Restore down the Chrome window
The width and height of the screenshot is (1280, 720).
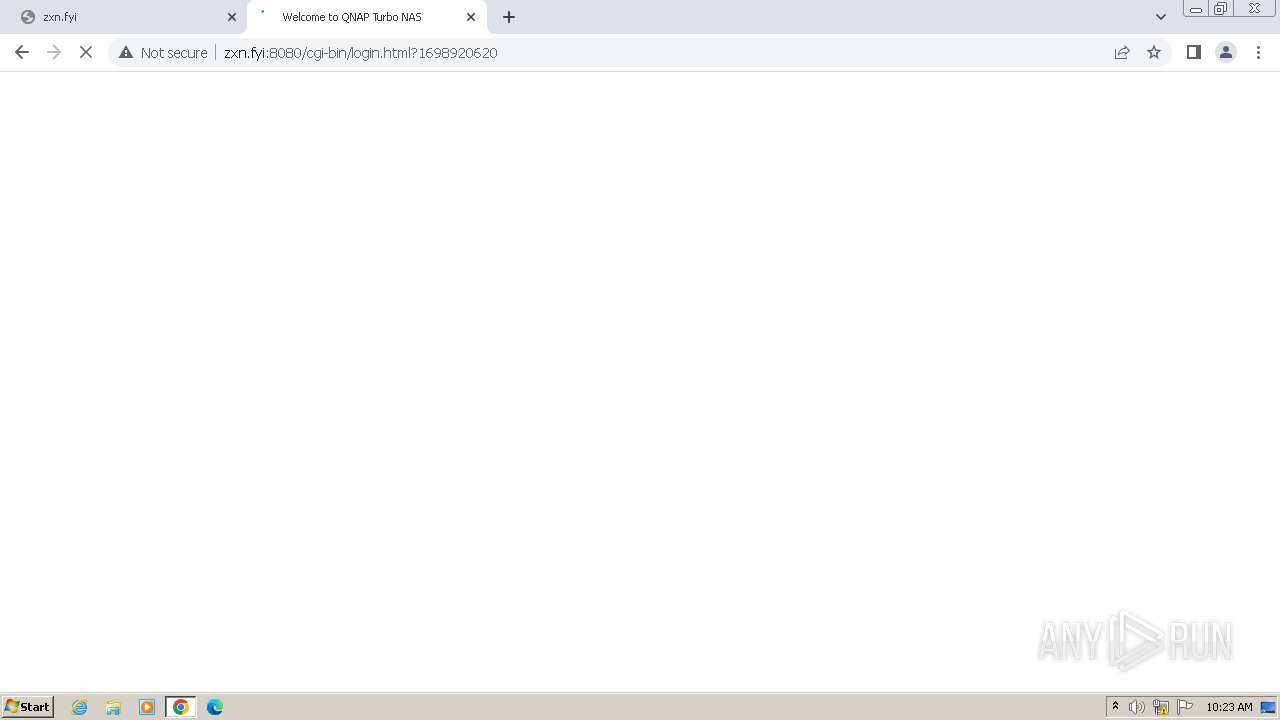tap(1221, 9)
